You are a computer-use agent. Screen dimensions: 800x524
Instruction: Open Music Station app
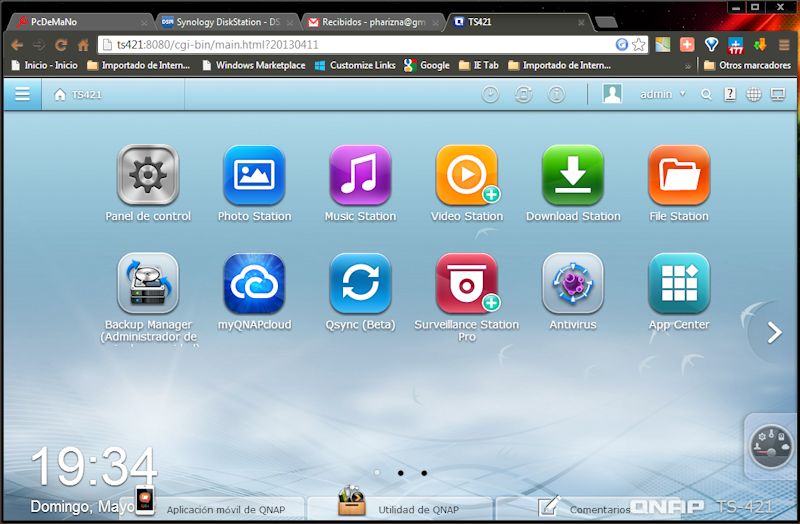[x=360, y=175]
